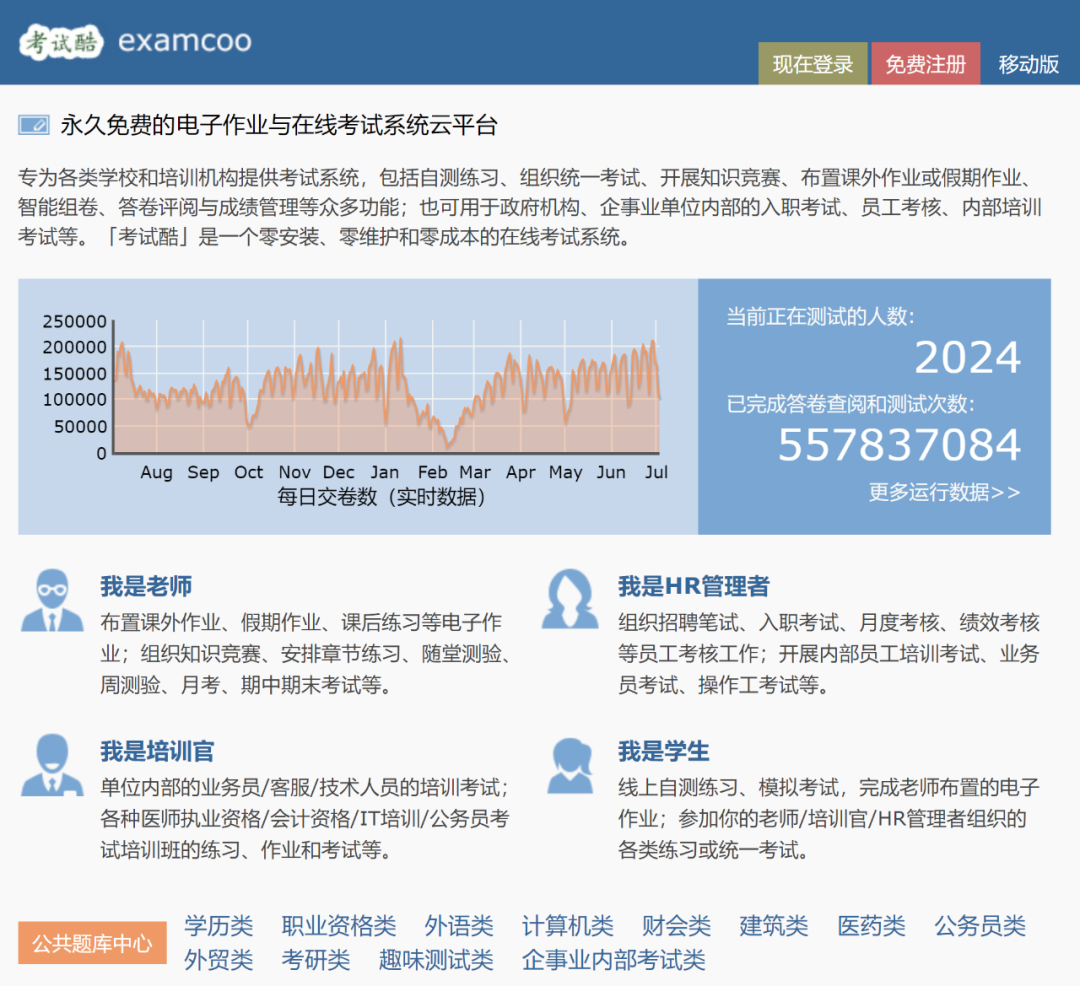Open 计算机类 question bank category
1080x986 pixels.
[567, 926]
